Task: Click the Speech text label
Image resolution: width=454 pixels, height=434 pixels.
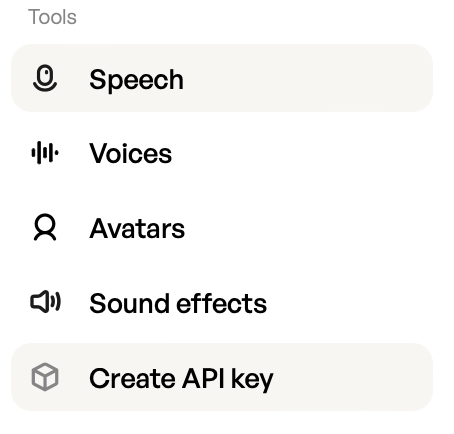Action: 136,80
